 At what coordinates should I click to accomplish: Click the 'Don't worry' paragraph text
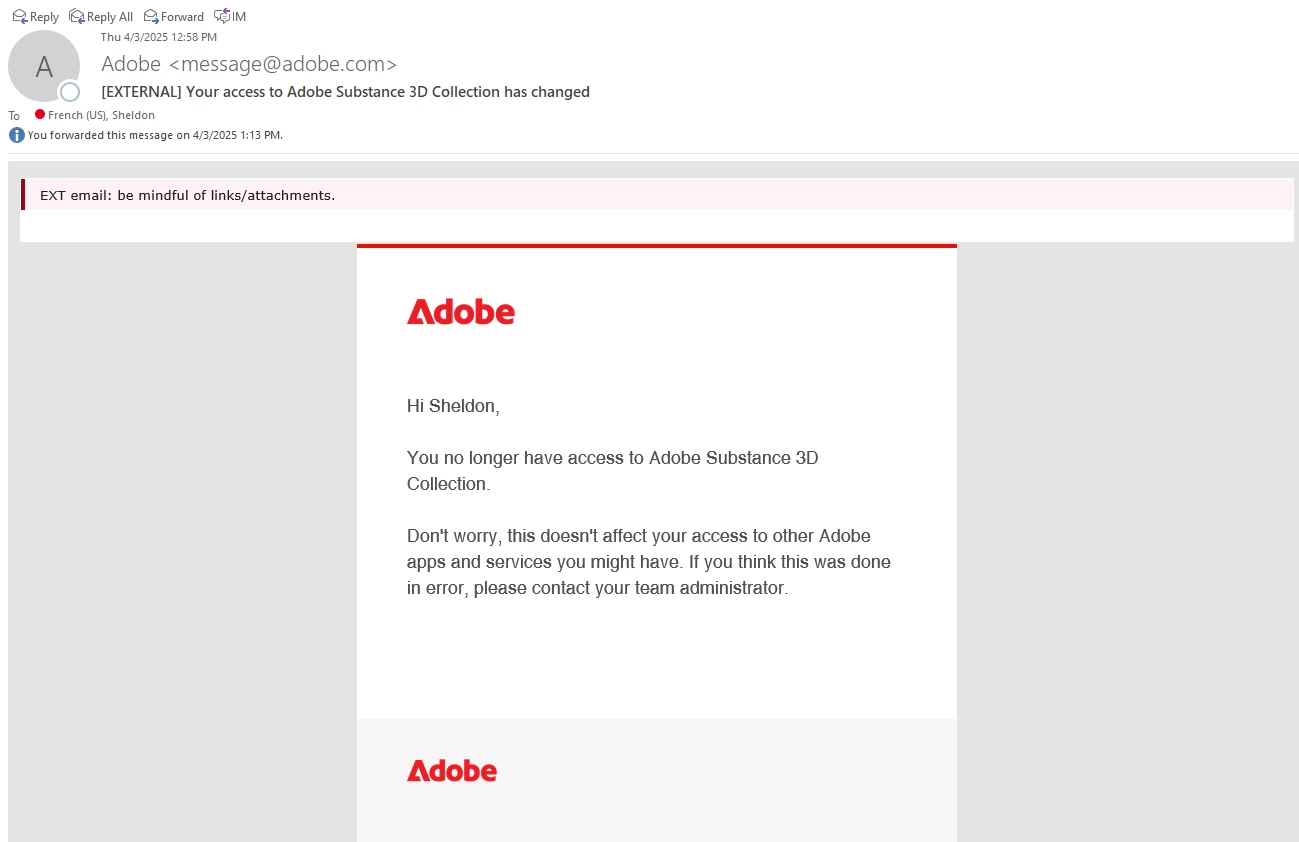(648, 562)
